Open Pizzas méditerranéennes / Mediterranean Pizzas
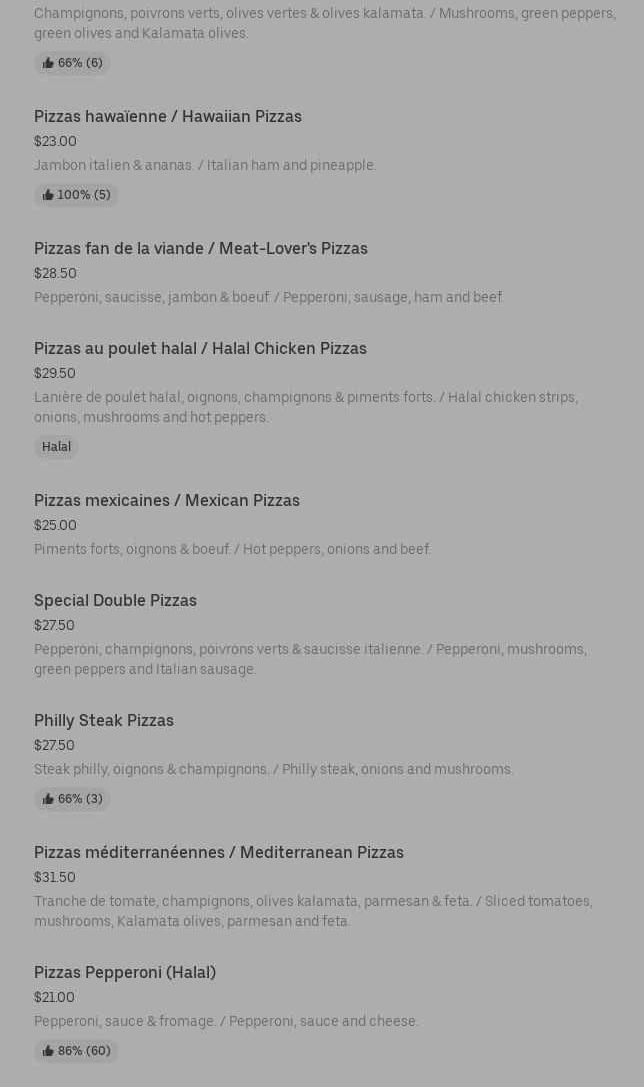644x1087 pixels. click(x=218, y=852)
